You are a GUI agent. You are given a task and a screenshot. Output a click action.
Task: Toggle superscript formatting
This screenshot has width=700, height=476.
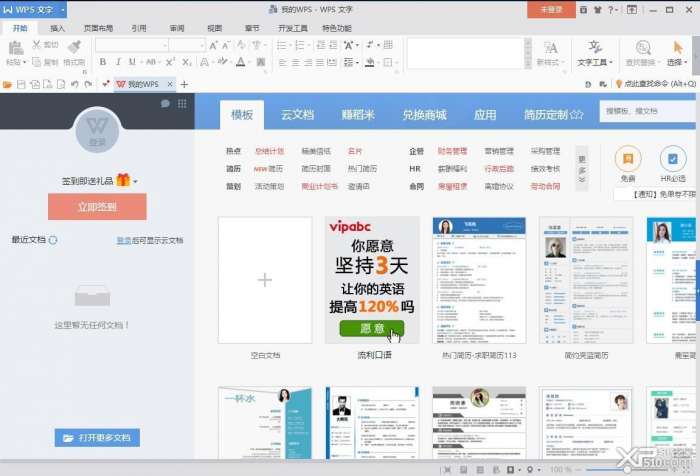click(x=170, y=62)
